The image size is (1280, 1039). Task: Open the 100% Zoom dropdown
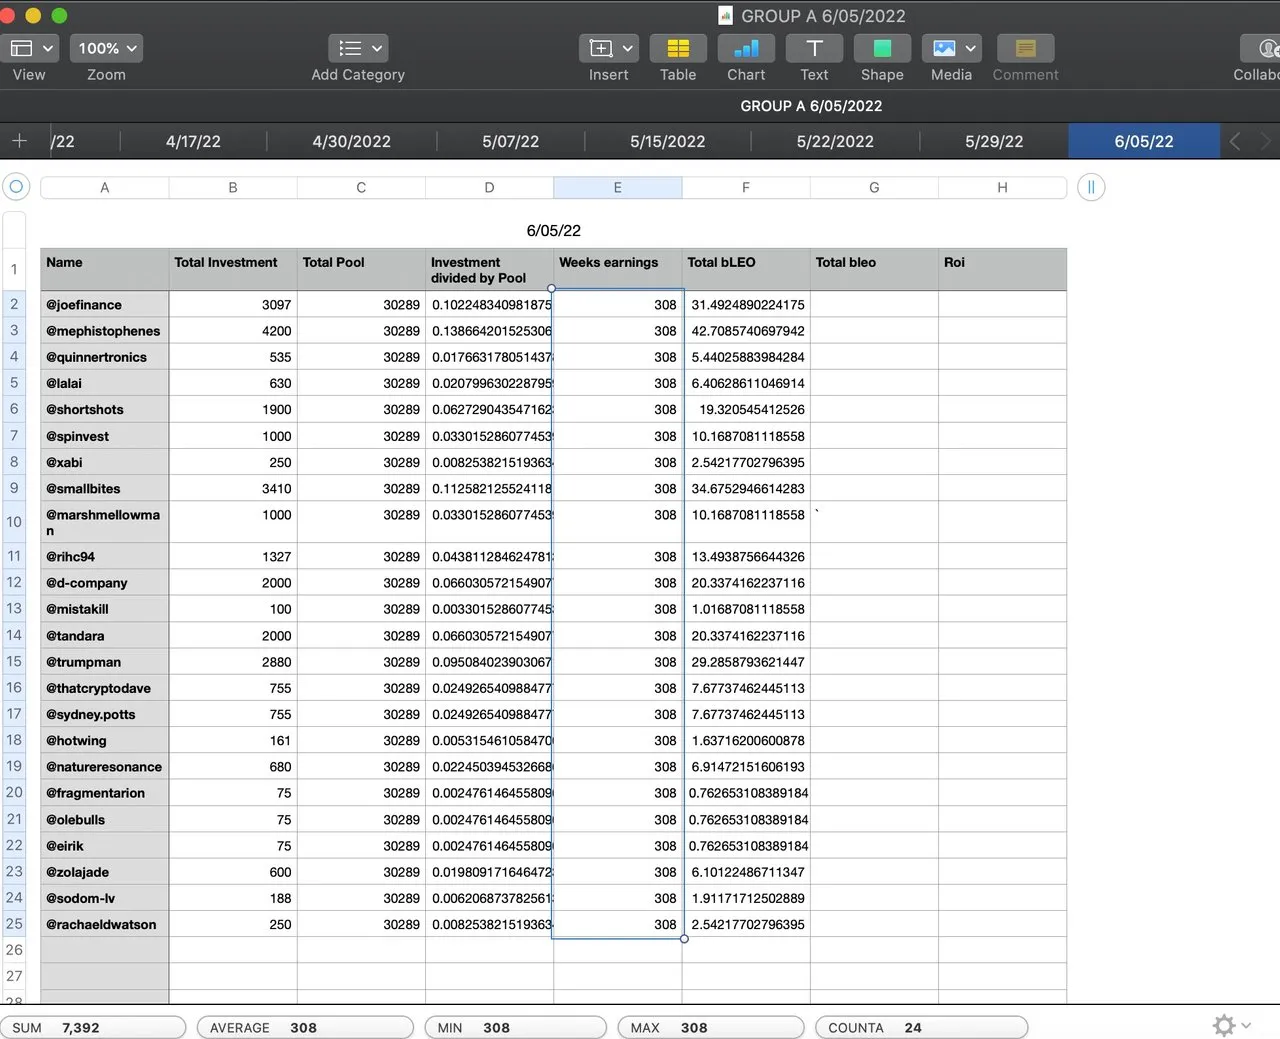pos(106,48)
